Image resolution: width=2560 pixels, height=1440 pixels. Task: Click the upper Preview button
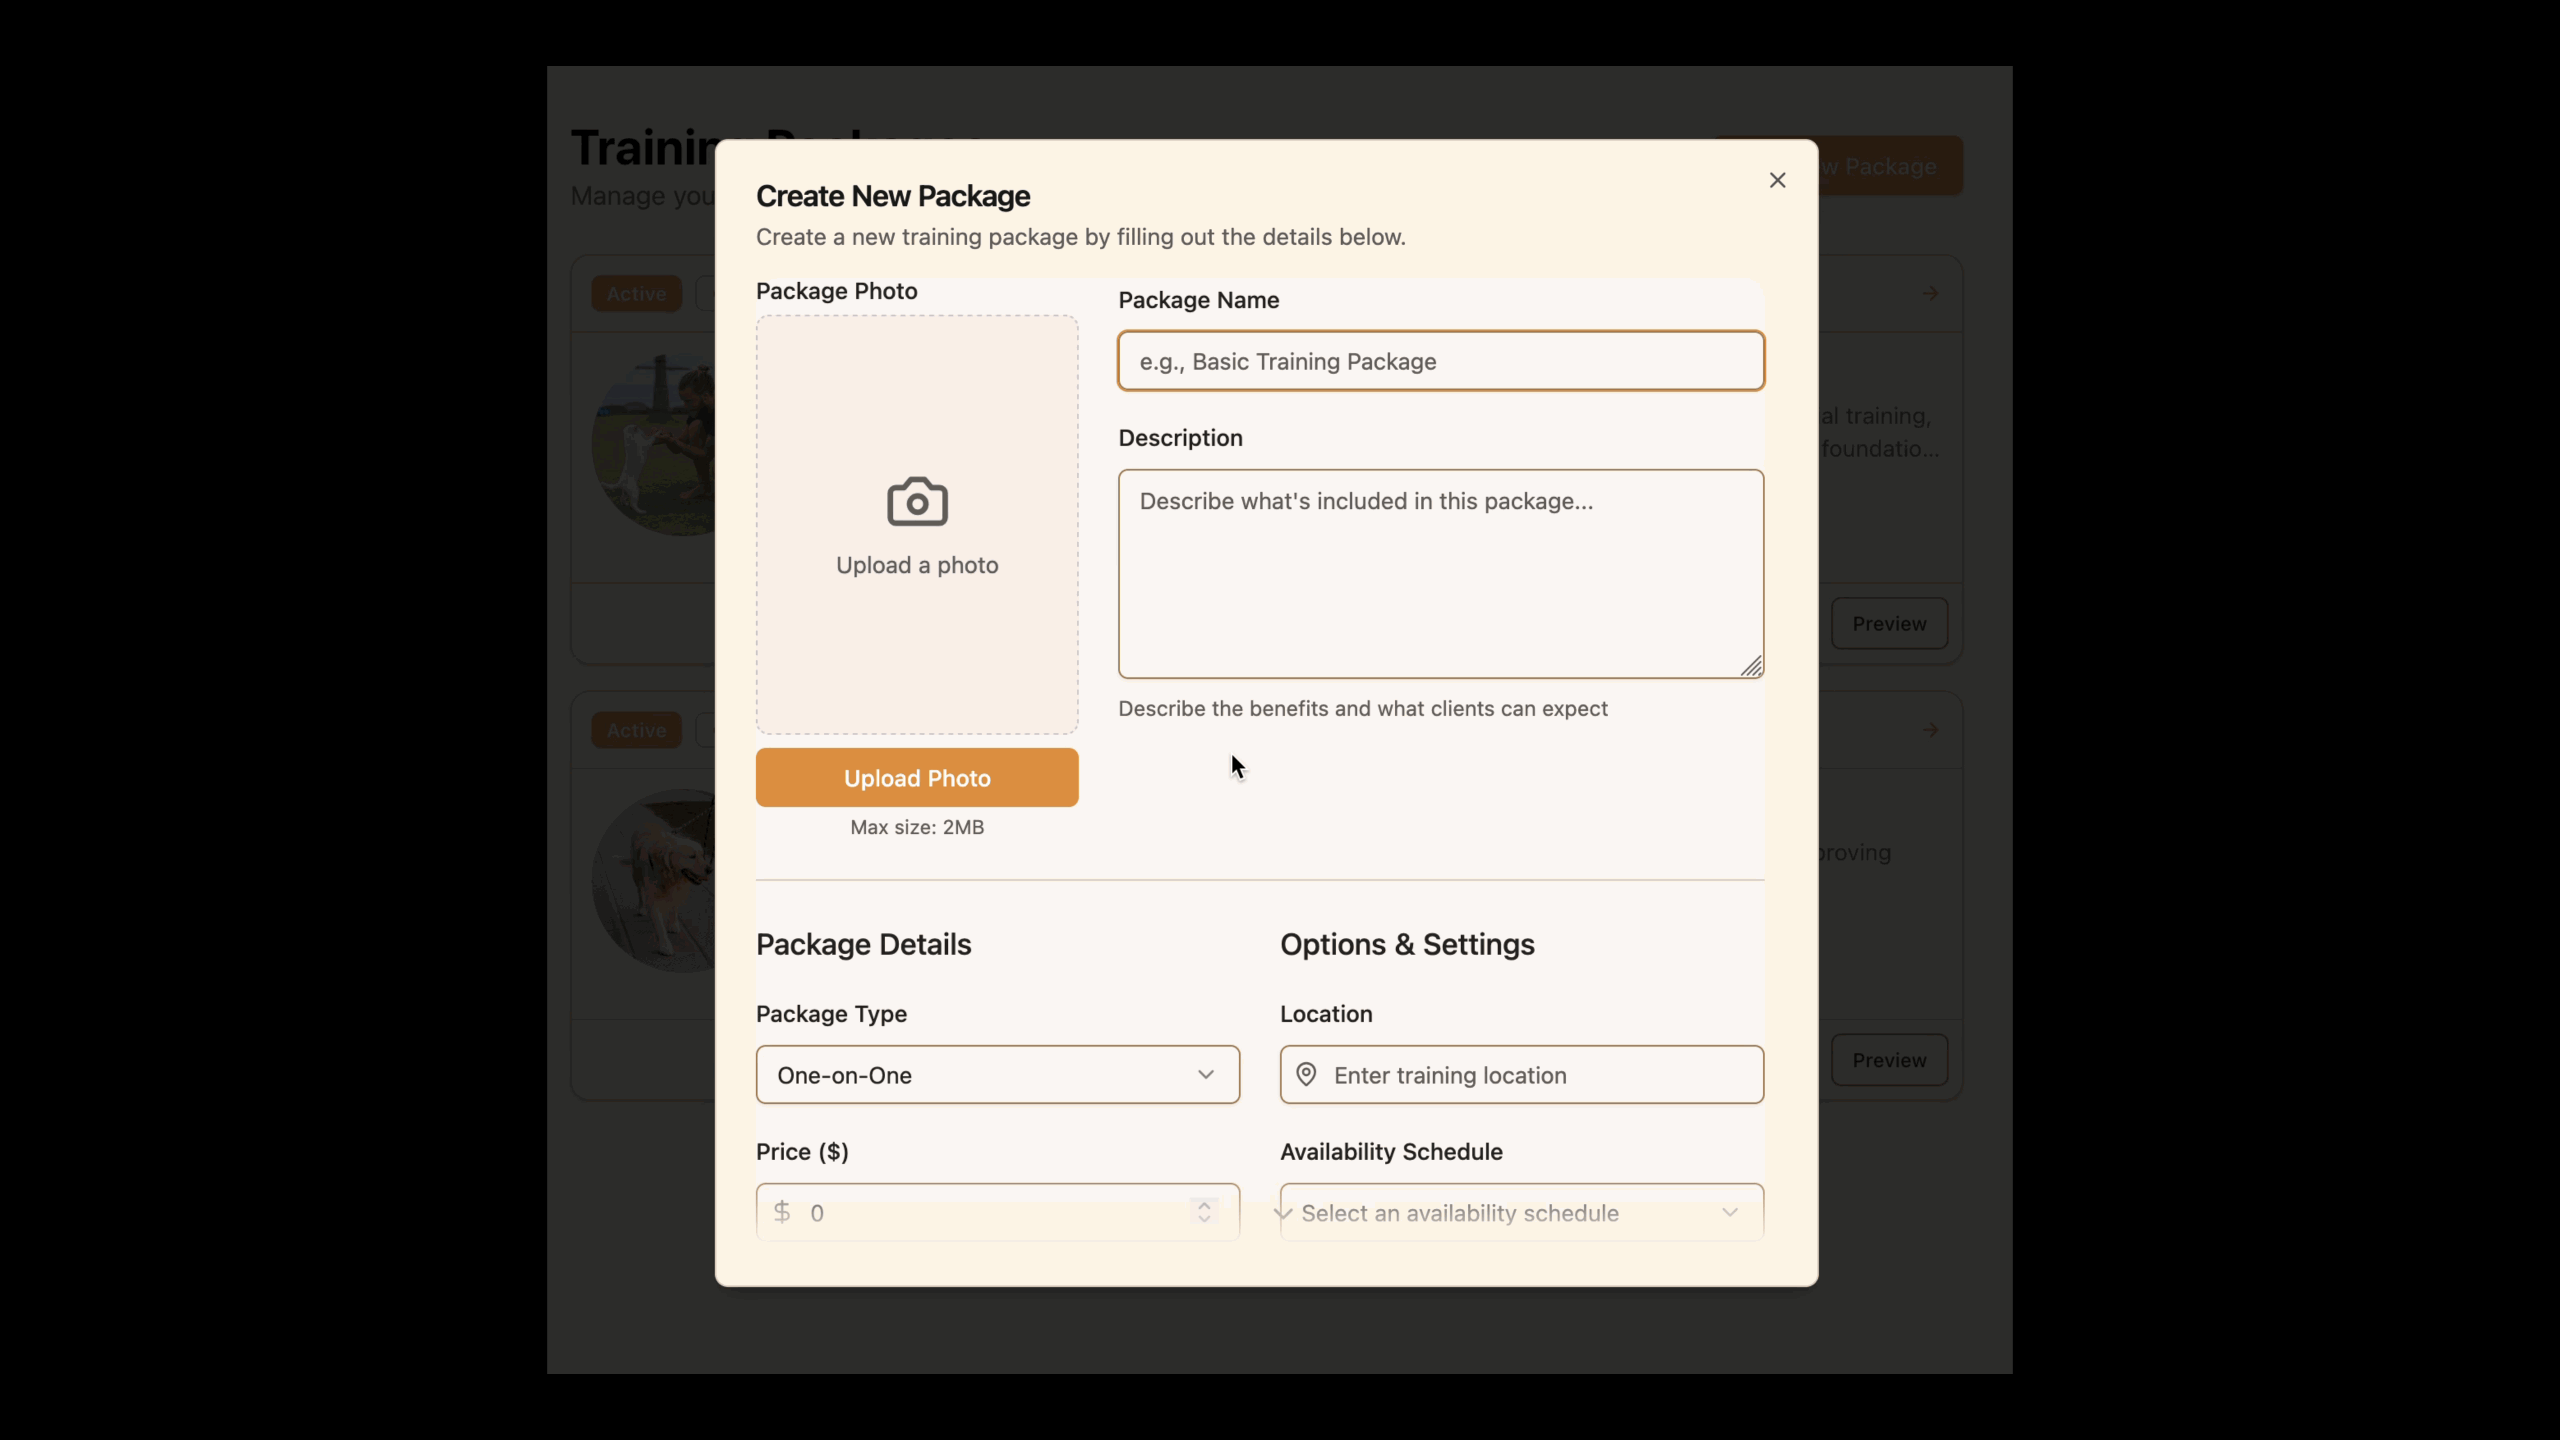point(1889,623)
